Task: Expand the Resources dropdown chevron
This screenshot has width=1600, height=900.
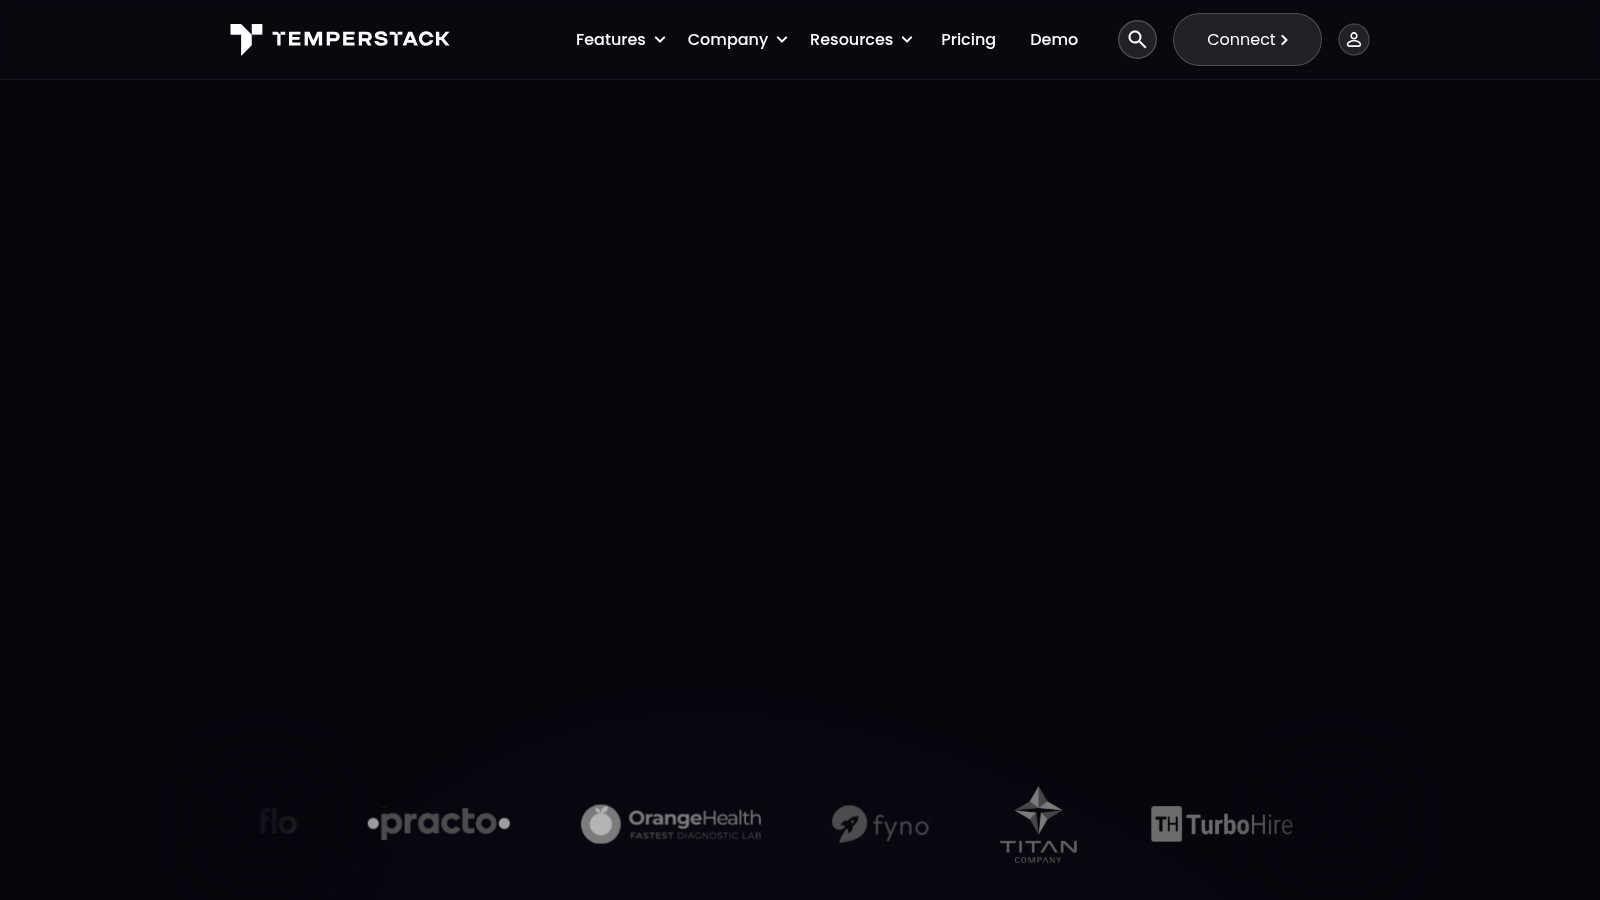Action: point(907,40)
